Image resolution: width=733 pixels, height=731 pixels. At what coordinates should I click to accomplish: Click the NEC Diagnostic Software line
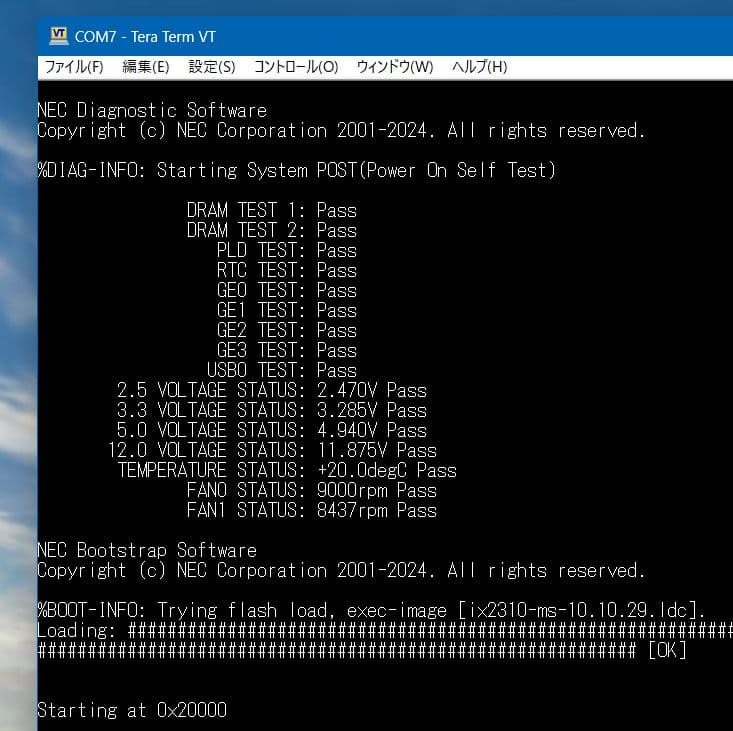point(152,110)
